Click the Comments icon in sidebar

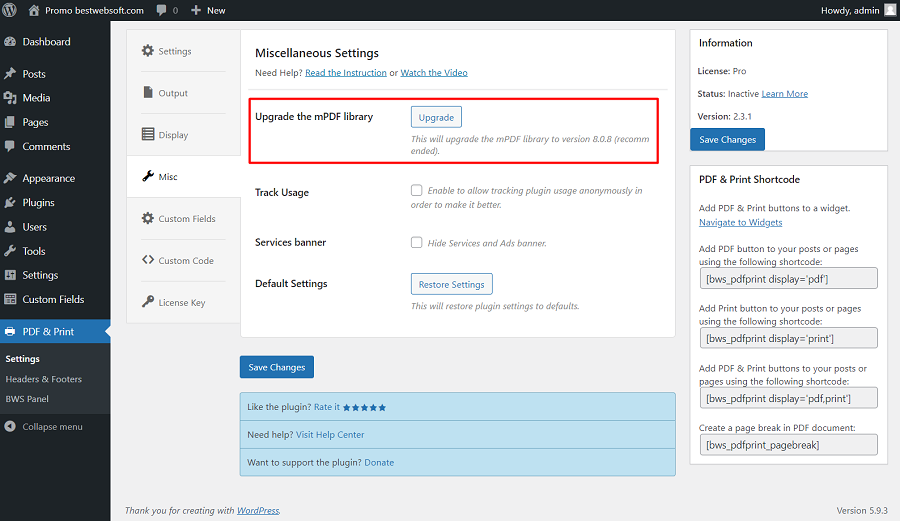[10, 146]
